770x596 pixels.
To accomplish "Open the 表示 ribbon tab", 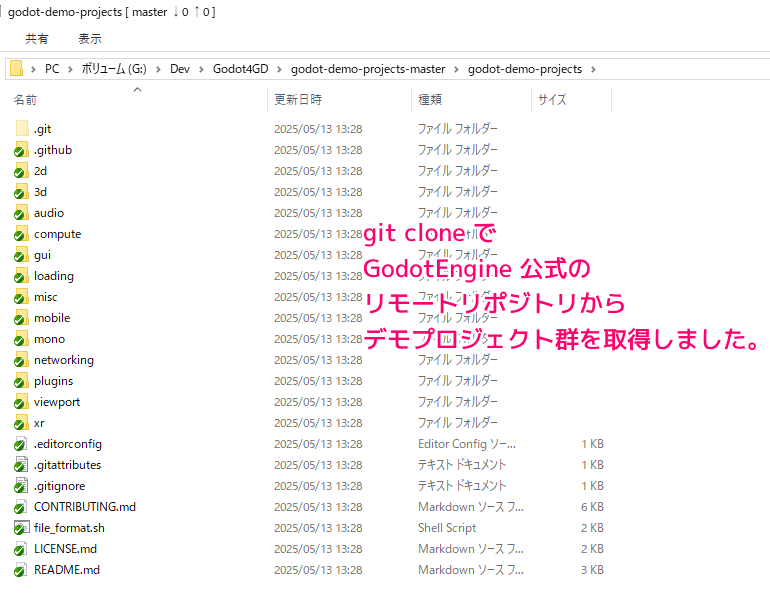I will [90, 39].
